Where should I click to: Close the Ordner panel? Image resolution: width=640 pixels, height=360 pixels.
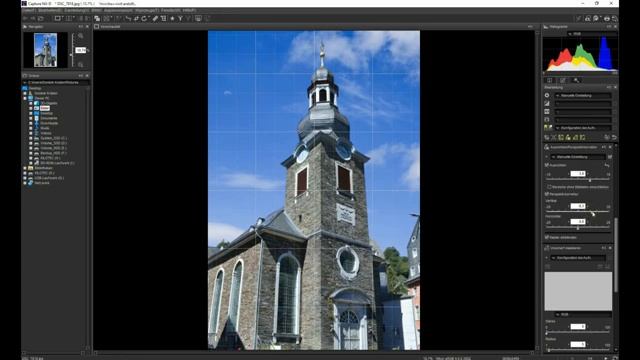coord(87,76)
